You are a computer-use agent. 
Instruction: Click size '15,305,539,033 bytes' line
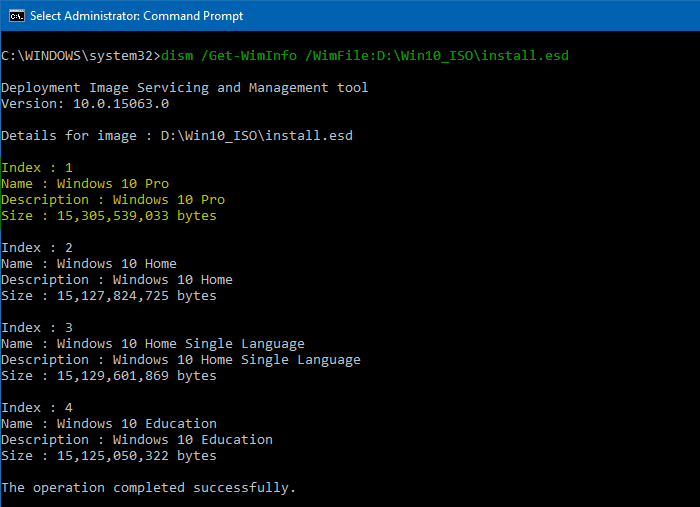coord(108,216)
